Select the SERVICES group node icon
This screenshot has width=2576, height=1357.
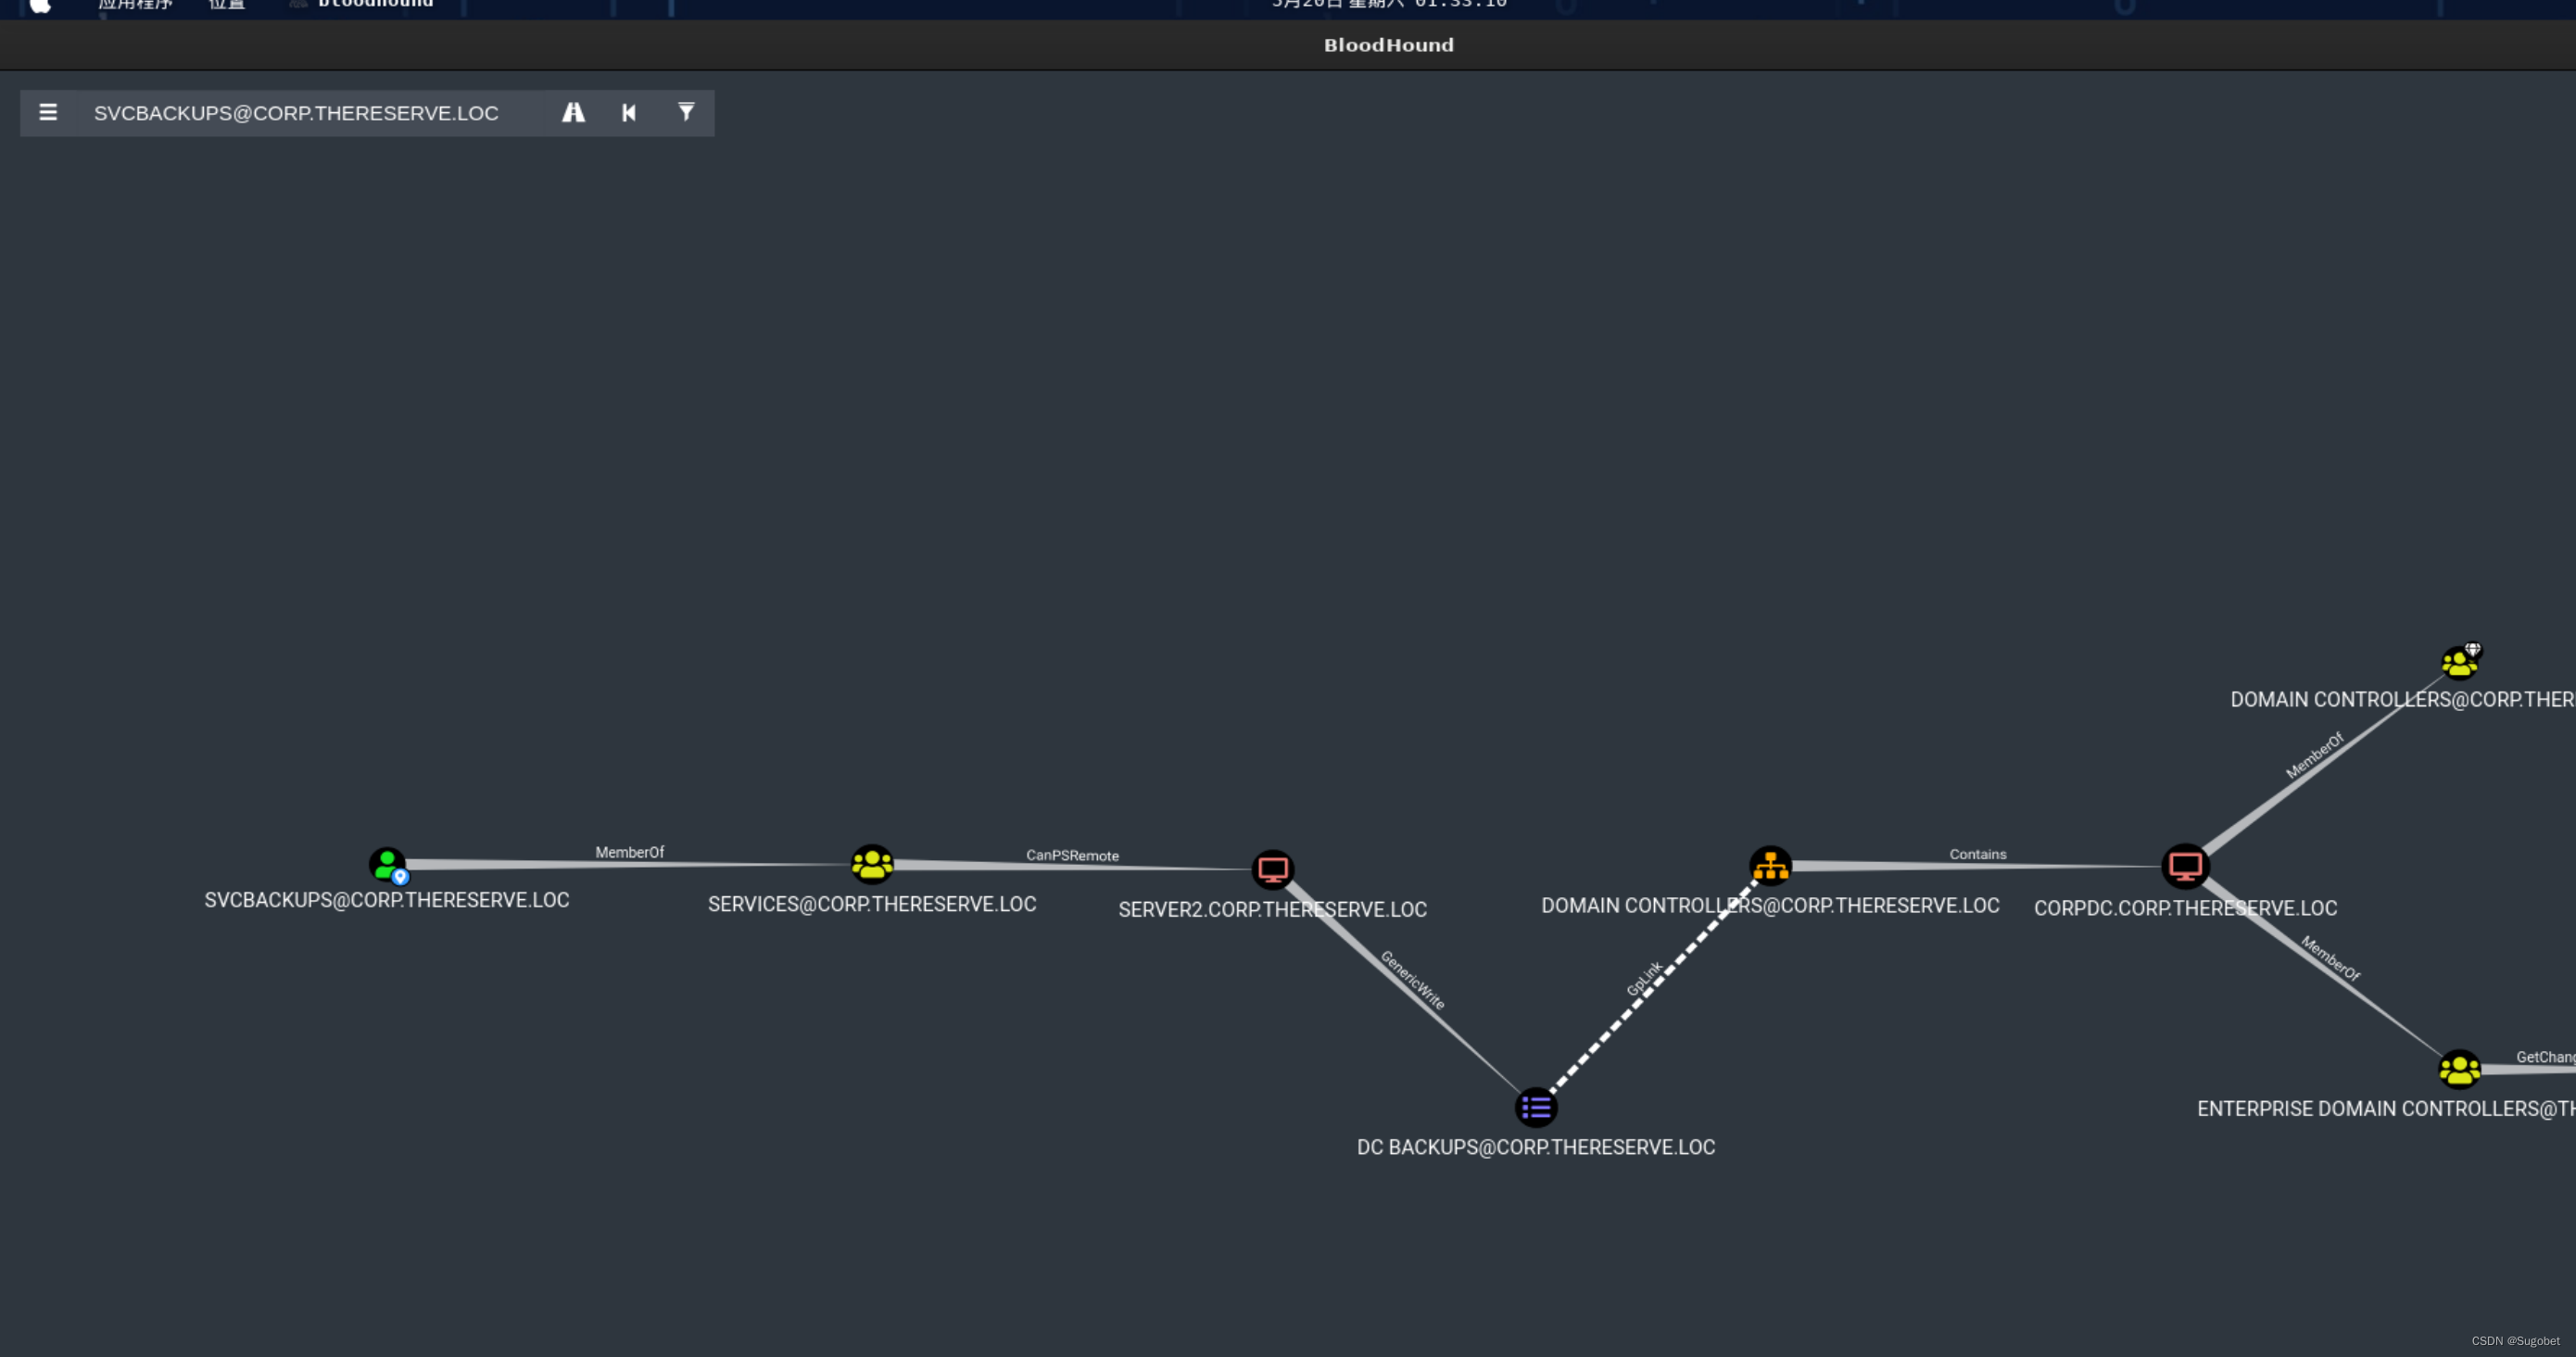coord(872,864)
